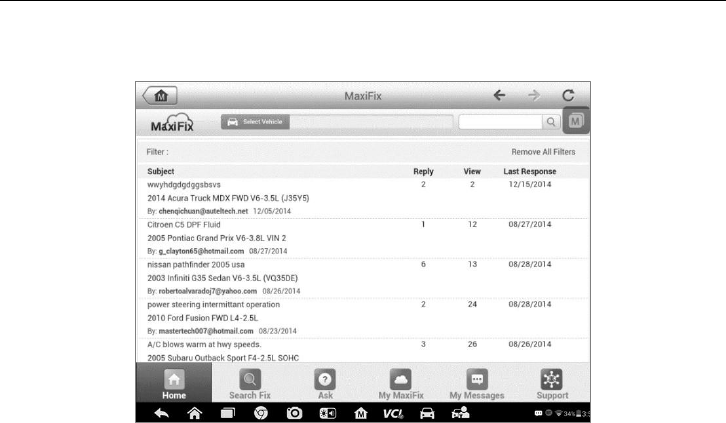Screen dimensions: 726x423
Task: Click the Last Response column header
Action: (530, 171)
